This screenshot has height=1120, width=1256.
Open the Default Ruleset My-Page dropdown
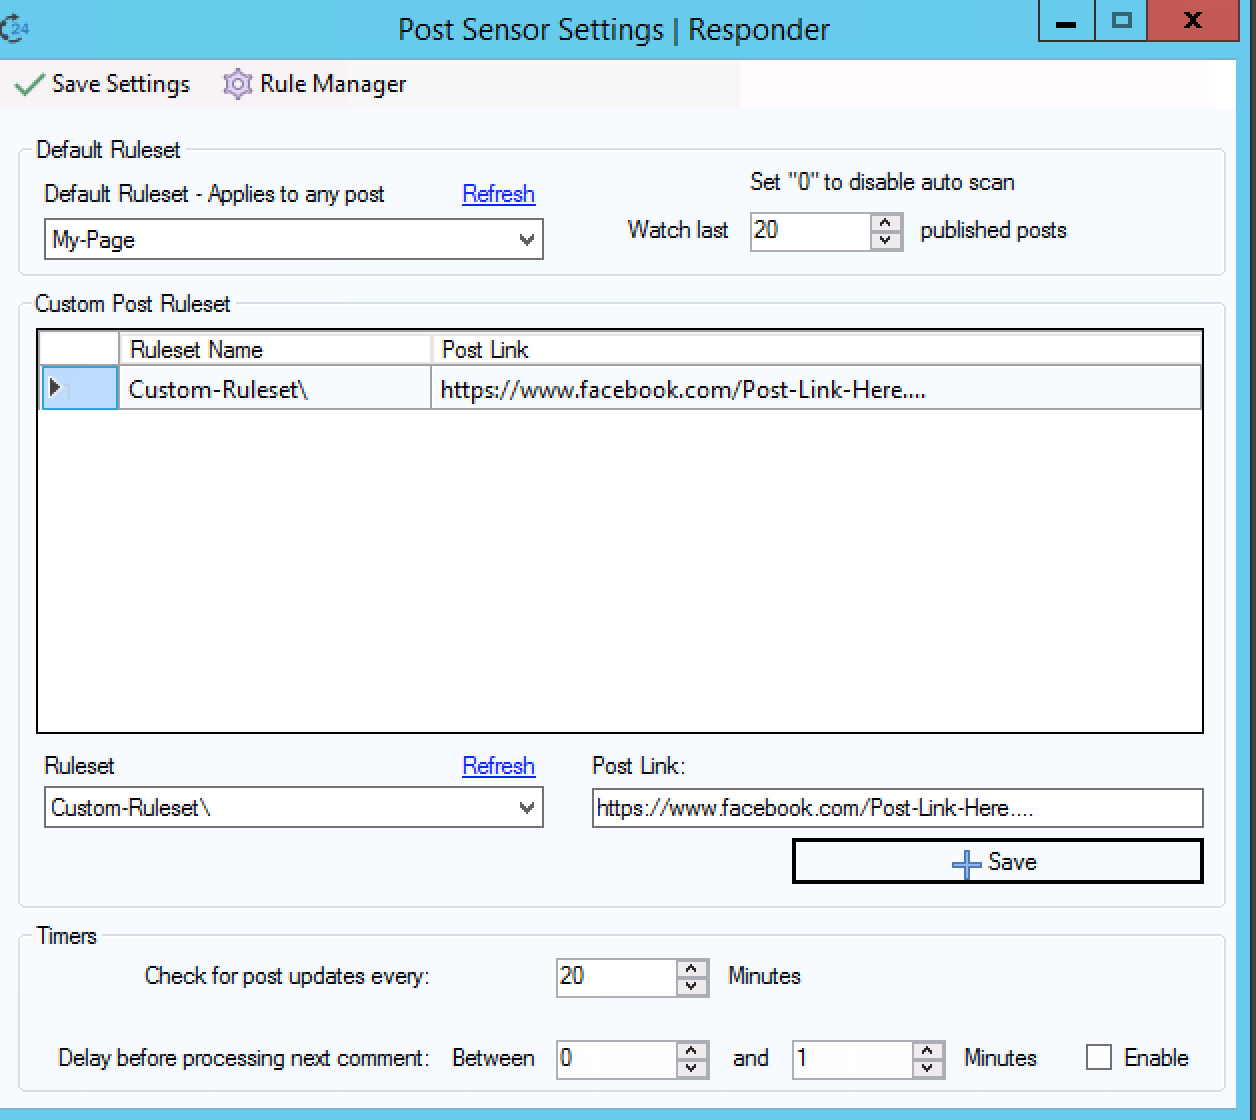click(527, 240)
